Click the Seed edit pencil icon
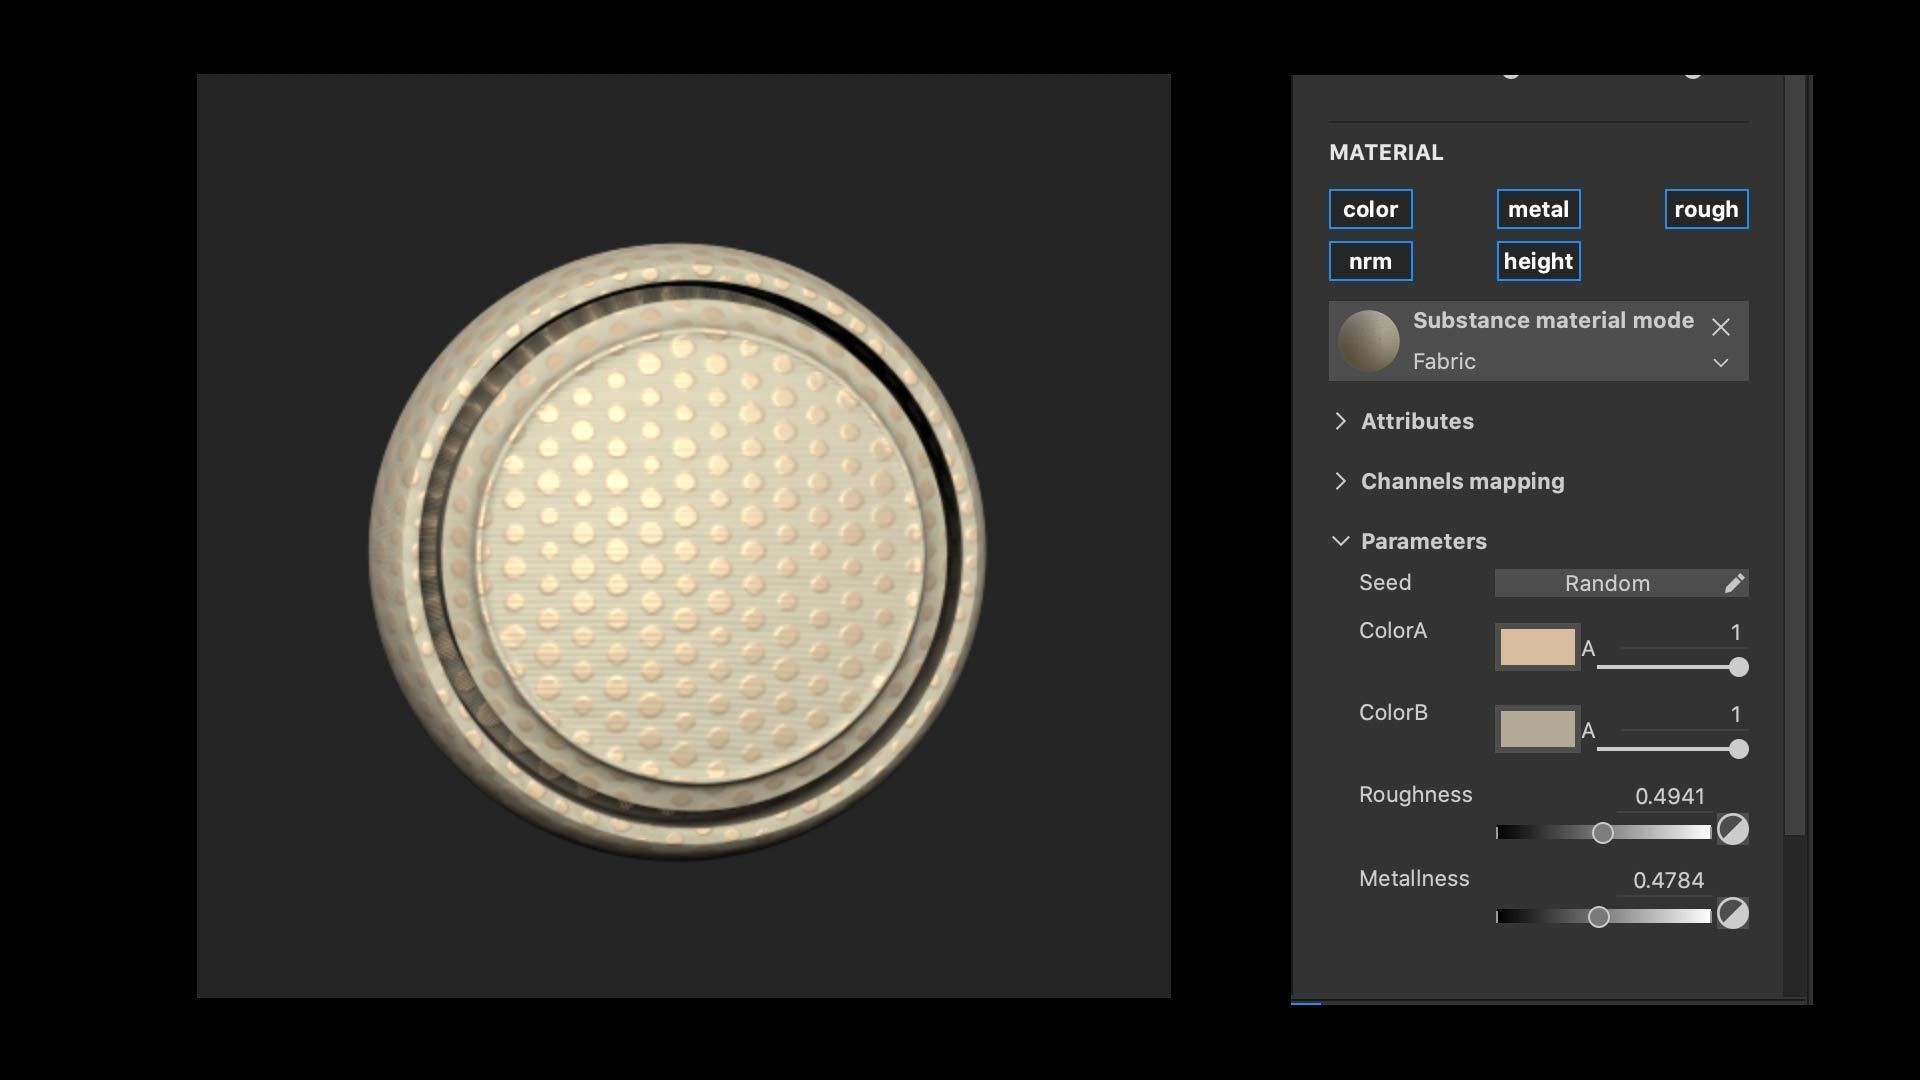 [x=1734, y=583]
